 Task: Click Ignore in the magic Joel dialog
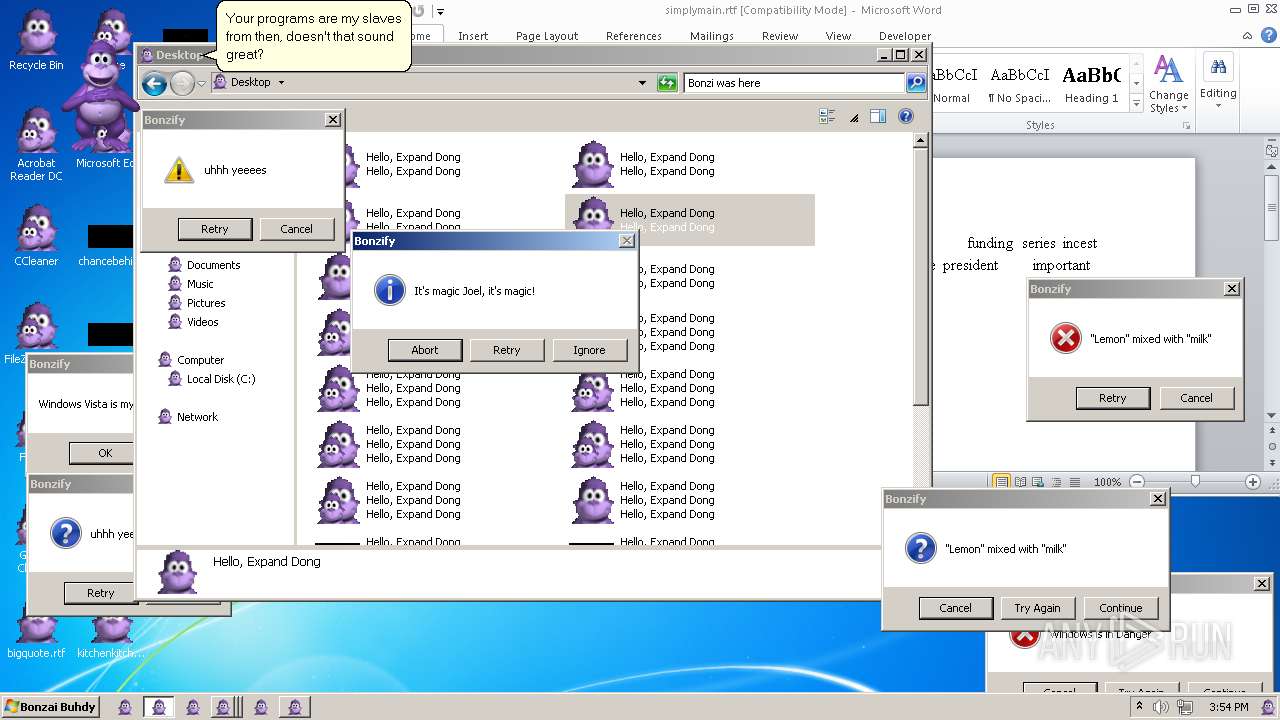589,350
